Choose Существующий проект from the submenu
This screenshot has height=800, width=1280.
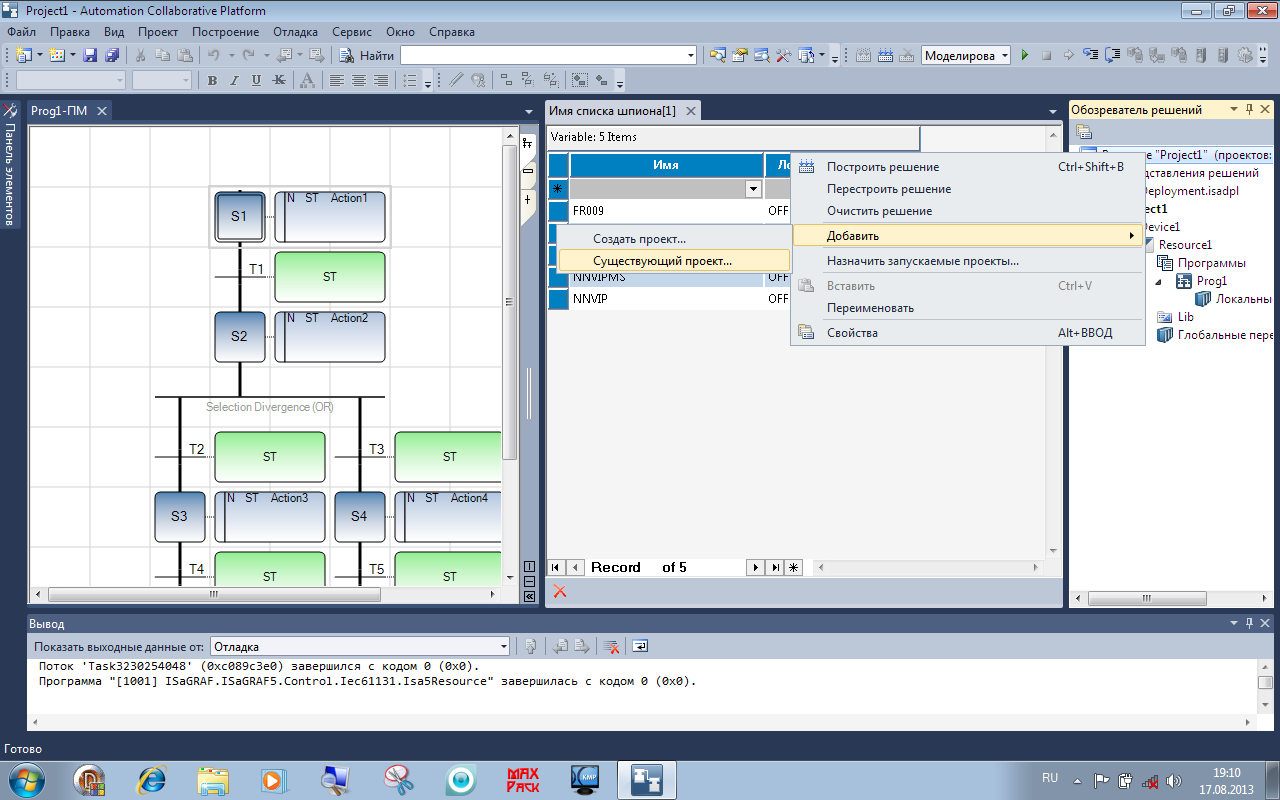pyautogui.click(x=662, y=261)
